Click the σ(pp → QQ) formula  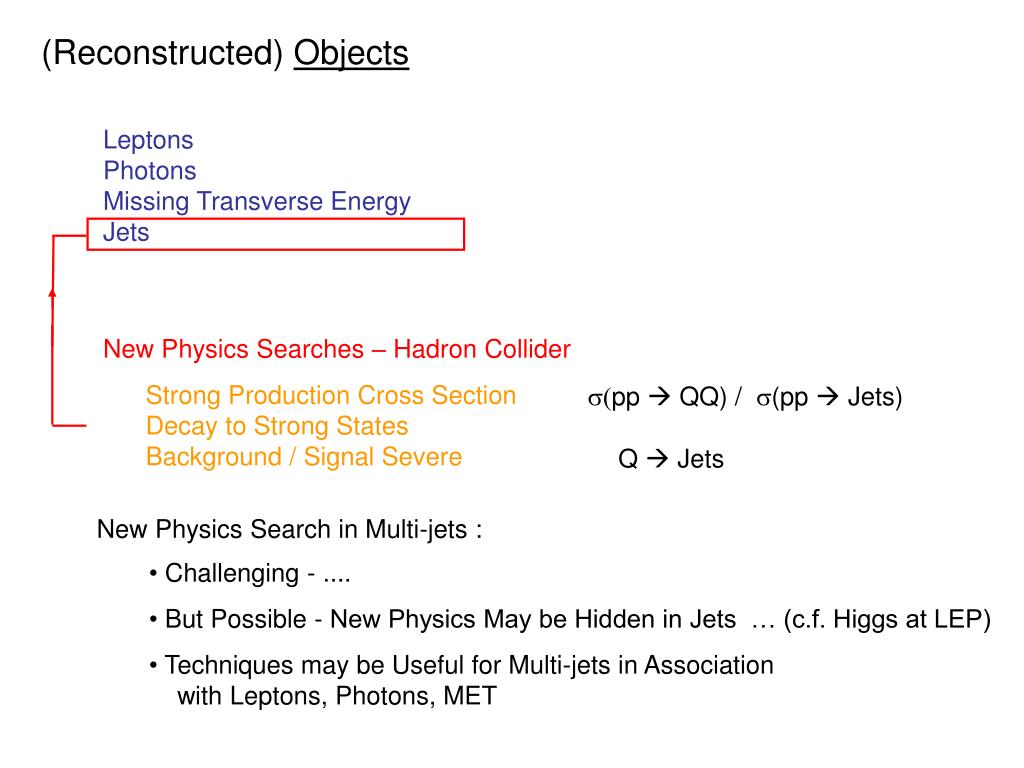657,397
